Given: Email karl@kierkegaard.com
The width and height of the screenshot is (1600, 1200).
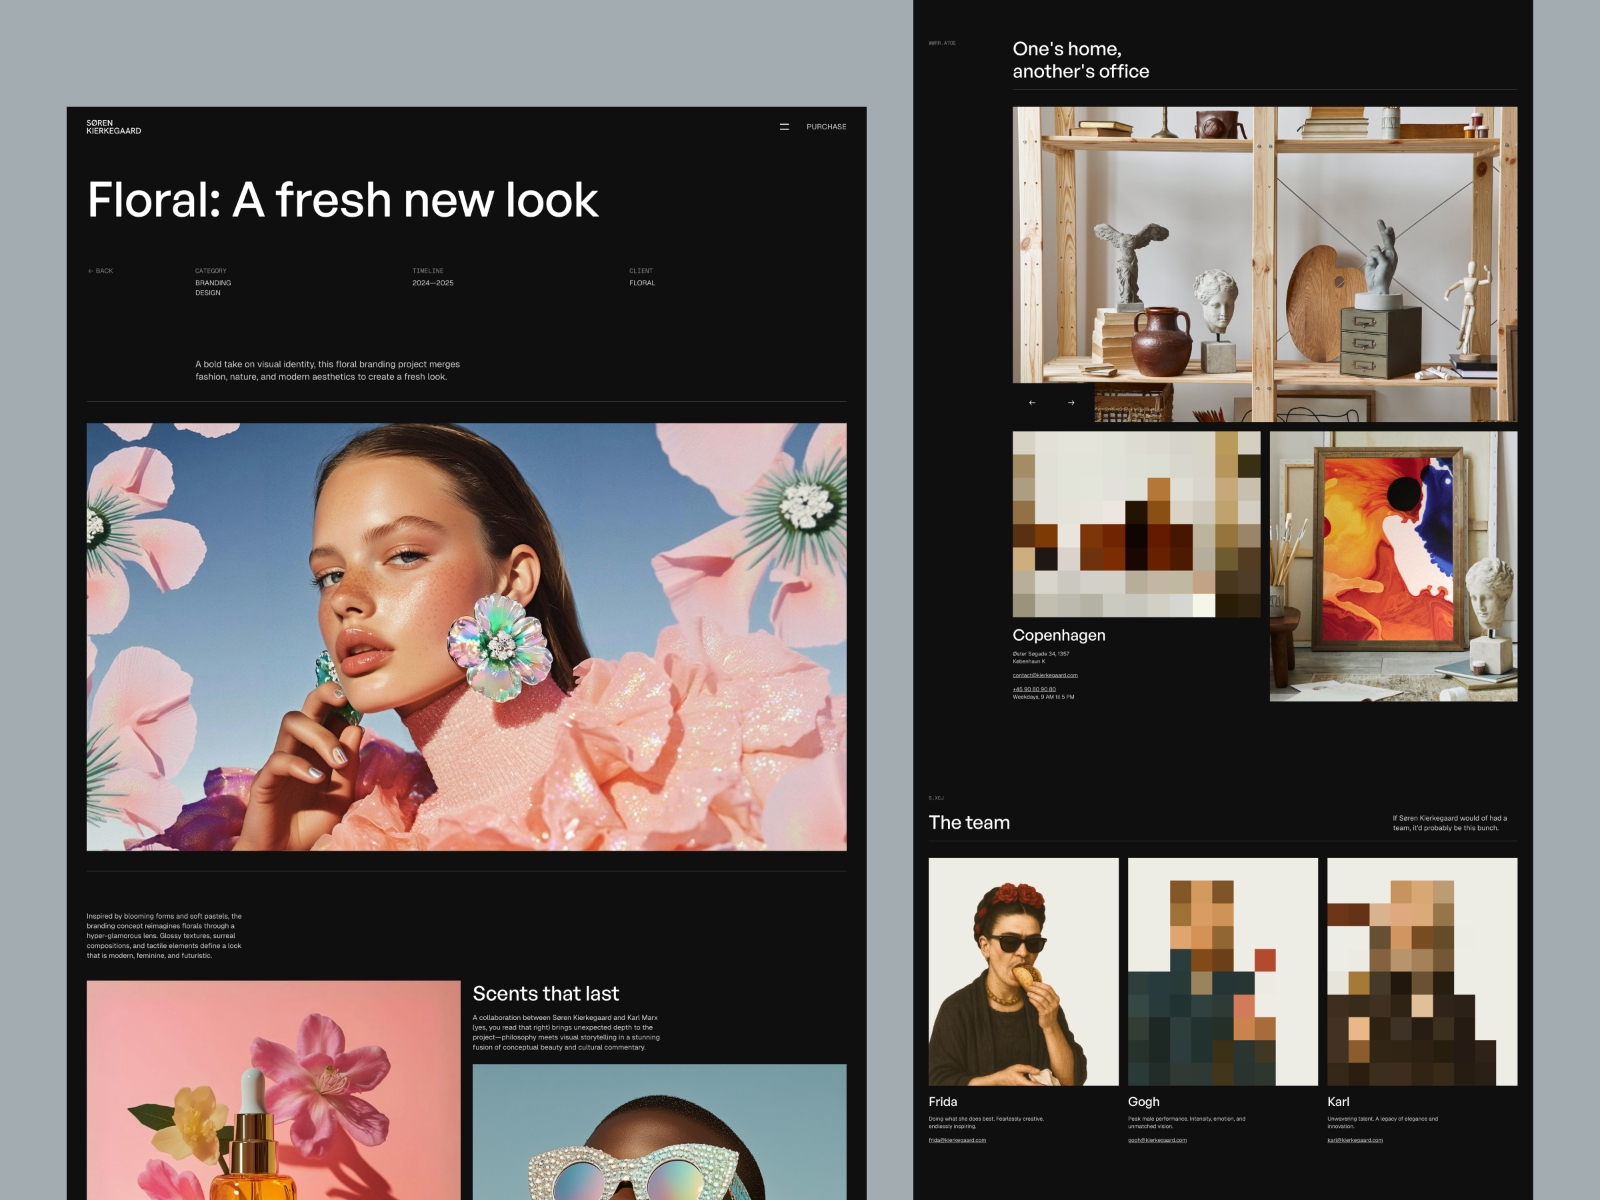Looking at the screenshot, I should (1355, 1140).
